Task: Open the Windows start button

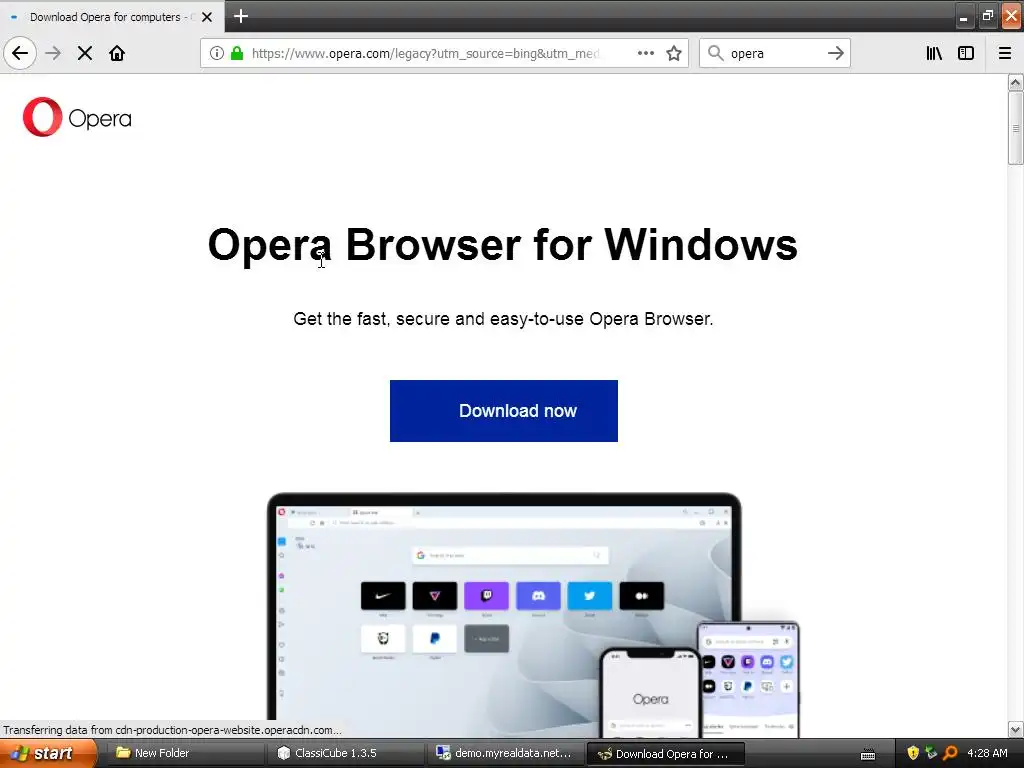Action: coord(47,753)
